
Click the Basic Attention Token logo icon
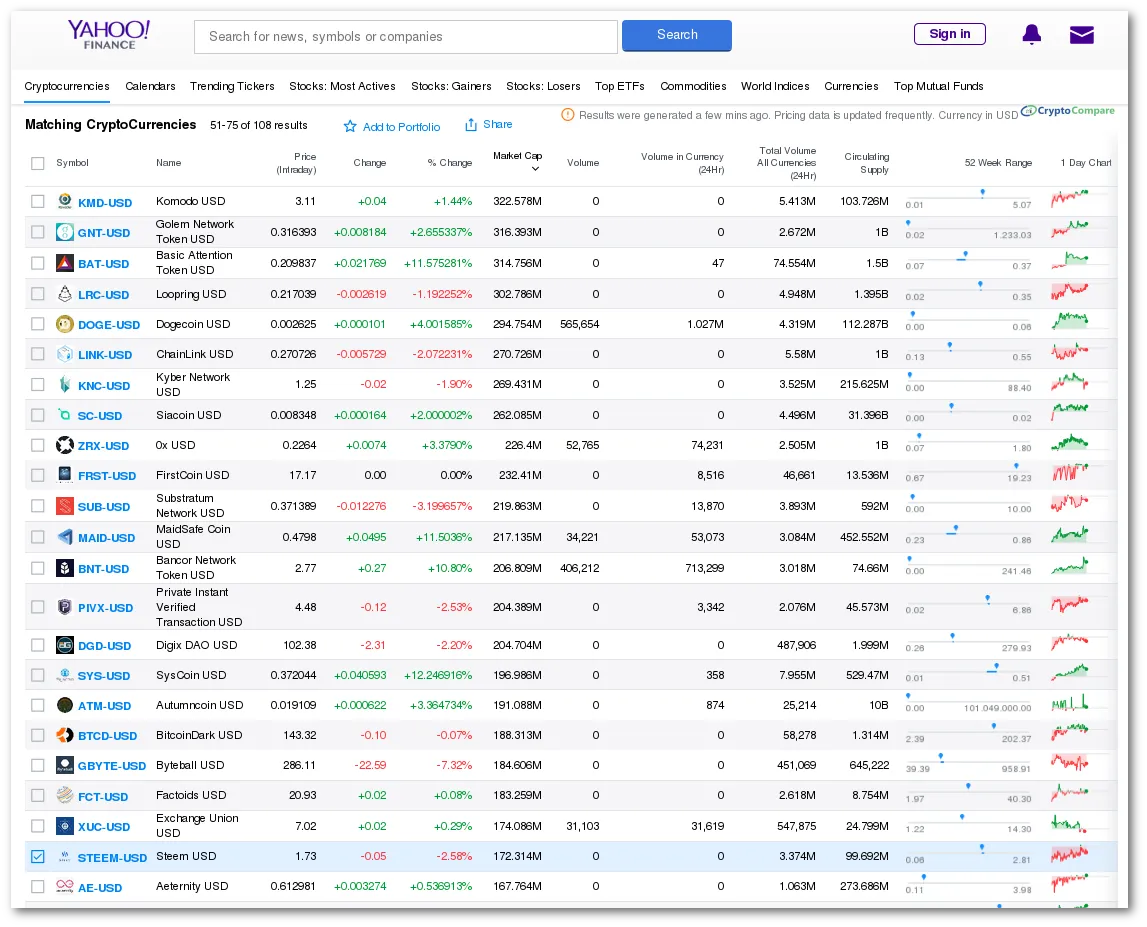click(x=65, y=263)
